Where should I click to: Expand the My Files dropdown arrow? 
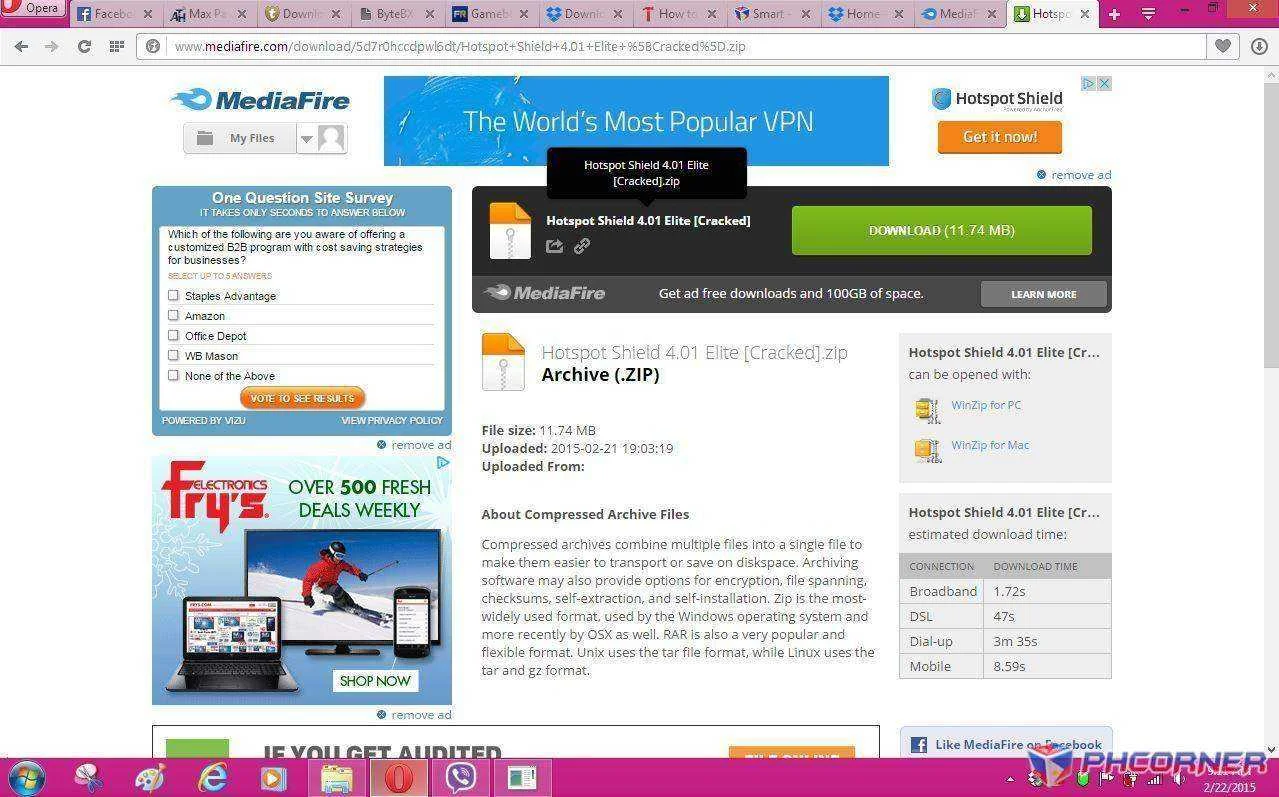pyautogui.click(x=307, y=139)
